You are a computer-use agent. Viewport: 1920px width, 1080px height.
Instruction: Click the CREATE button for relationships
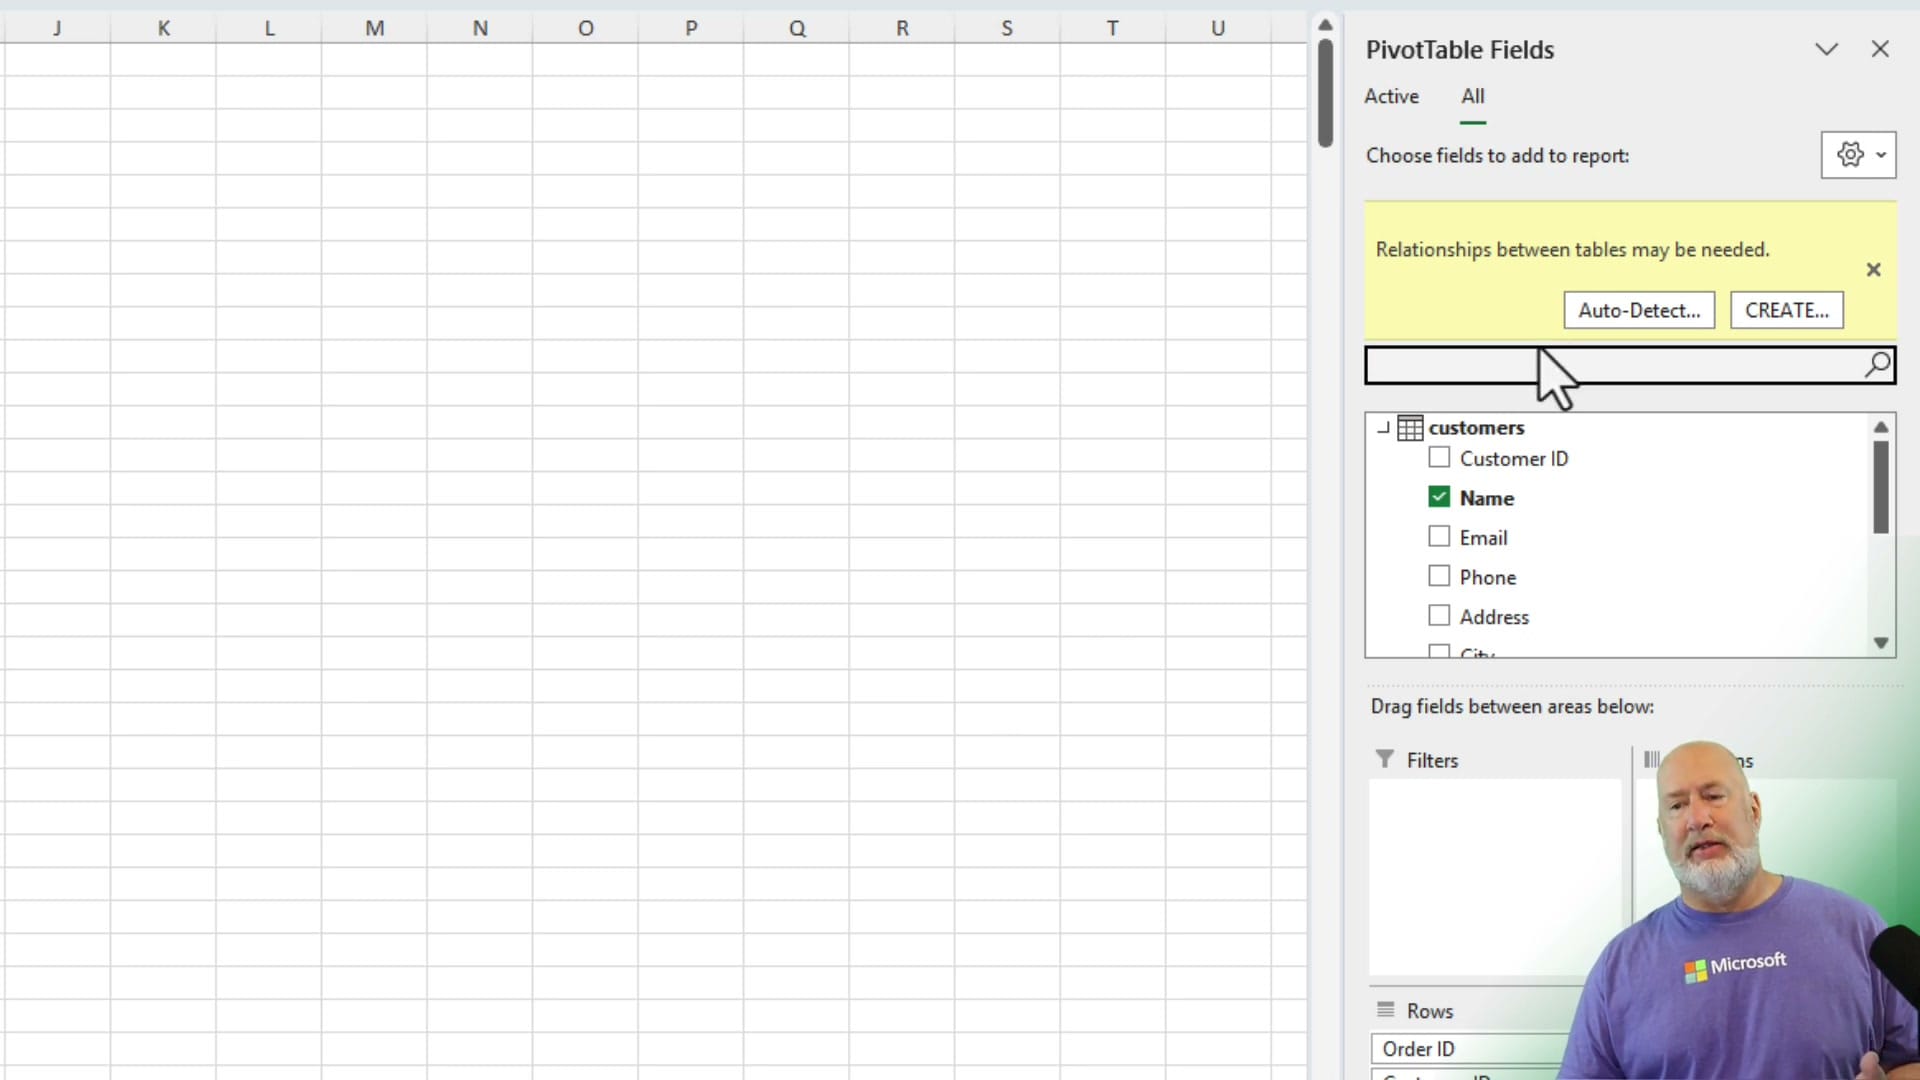(1786, 310)
